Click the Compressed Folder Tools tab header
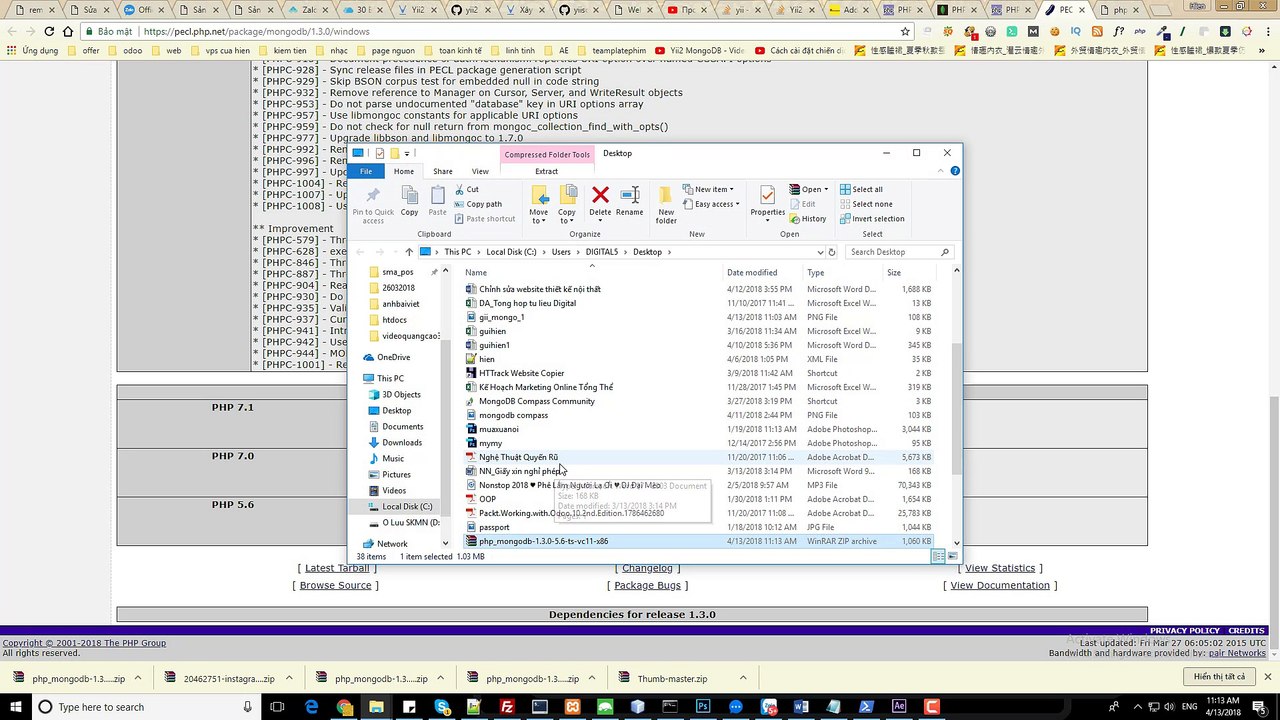 pos(547,154)
